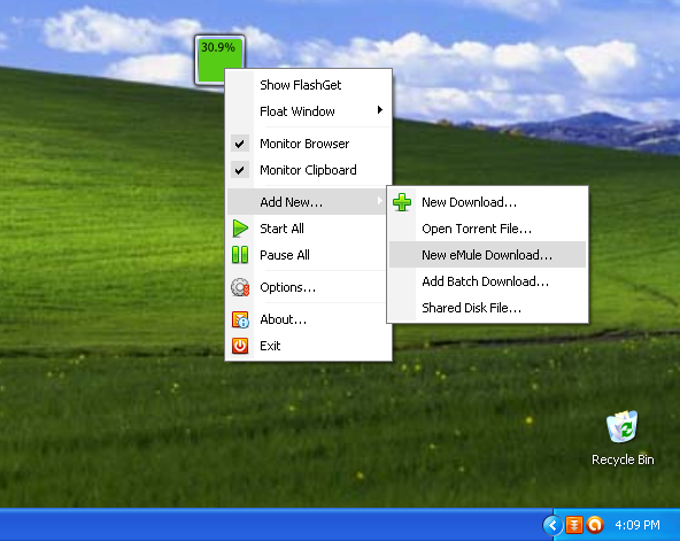680x541 pixels.
Task: Click the About info icon
Action: (x=240, y=320)
